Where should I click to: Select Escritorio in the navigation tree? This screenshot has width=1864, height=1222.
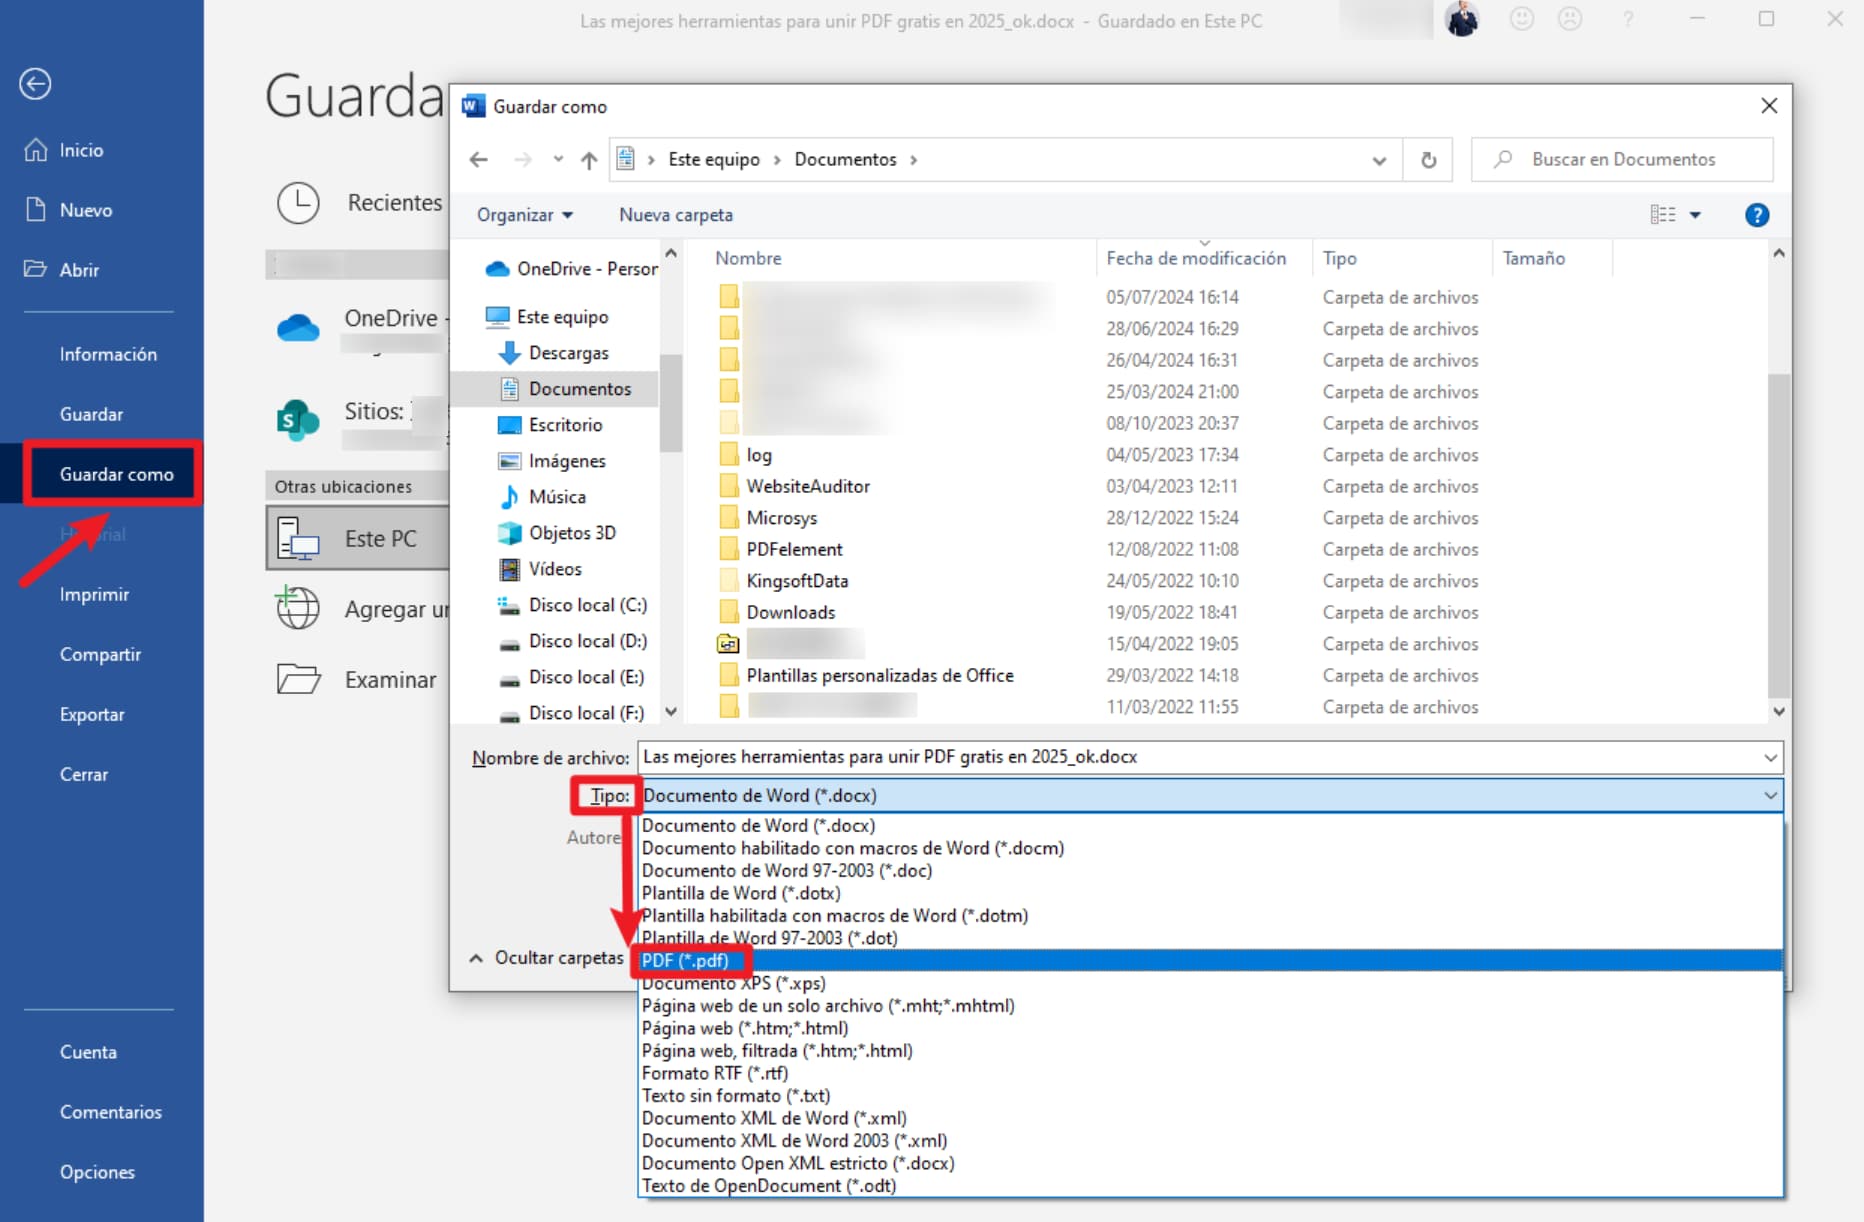coord(551,425)
